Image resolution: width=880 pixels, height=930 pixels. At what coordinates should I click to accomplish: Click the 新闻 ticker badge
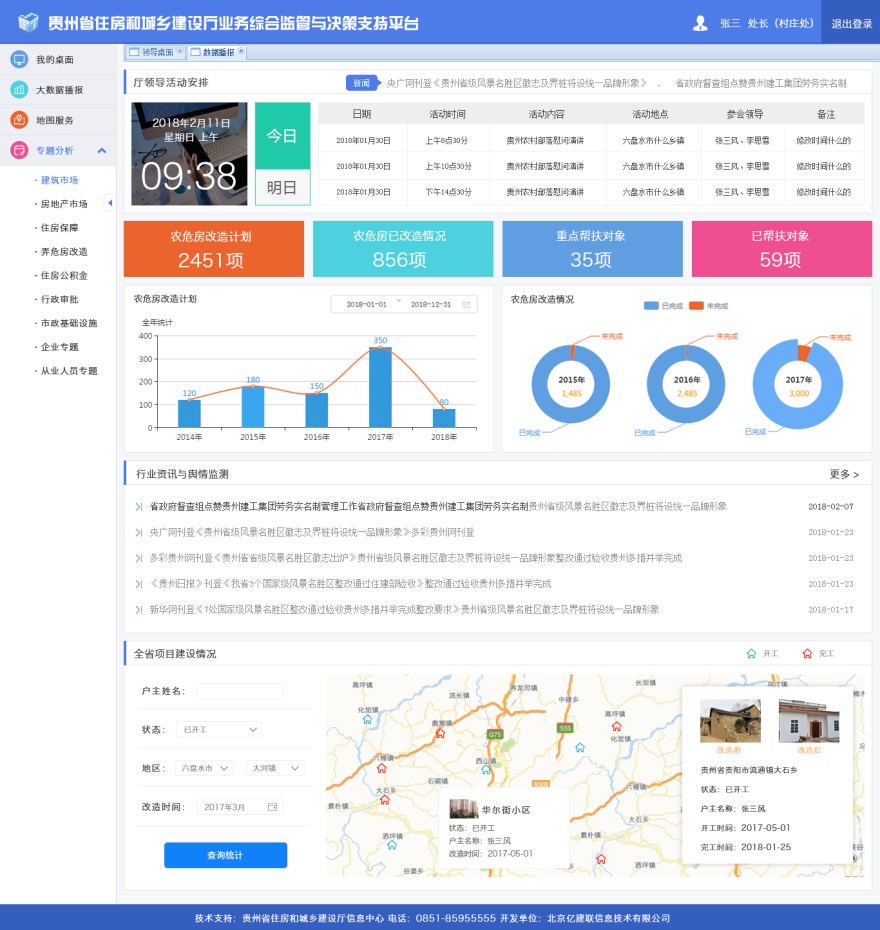tap(362, 83)
